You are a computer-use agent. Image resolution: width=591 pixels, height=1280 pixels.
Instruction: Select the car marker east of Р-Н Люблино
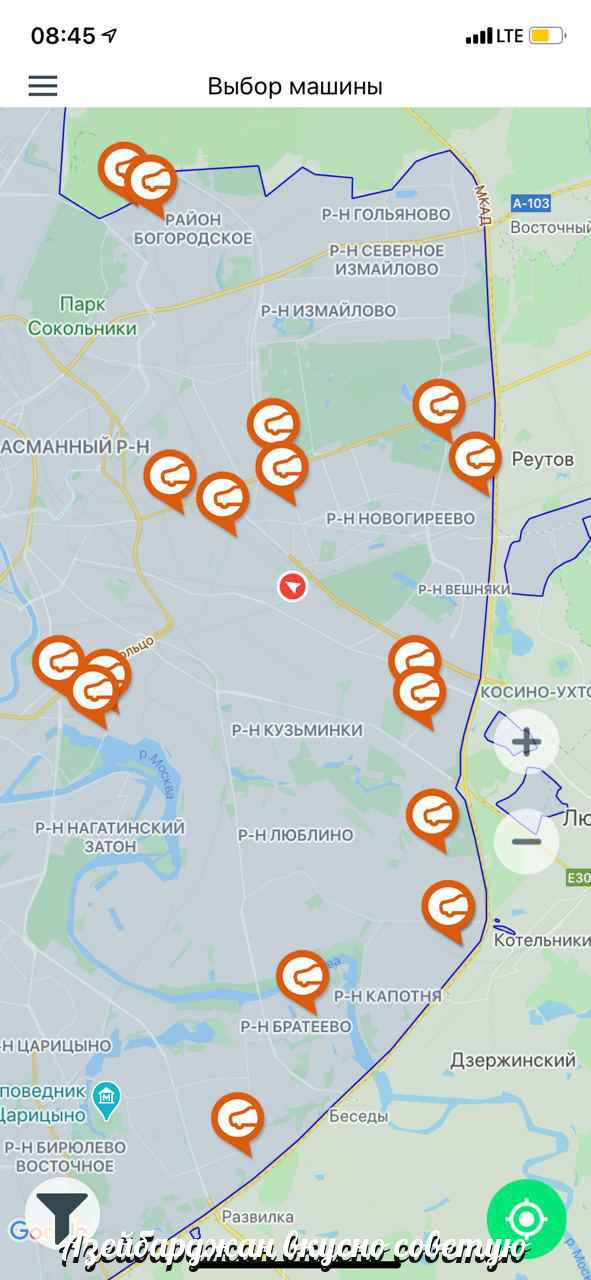point(432,818)
